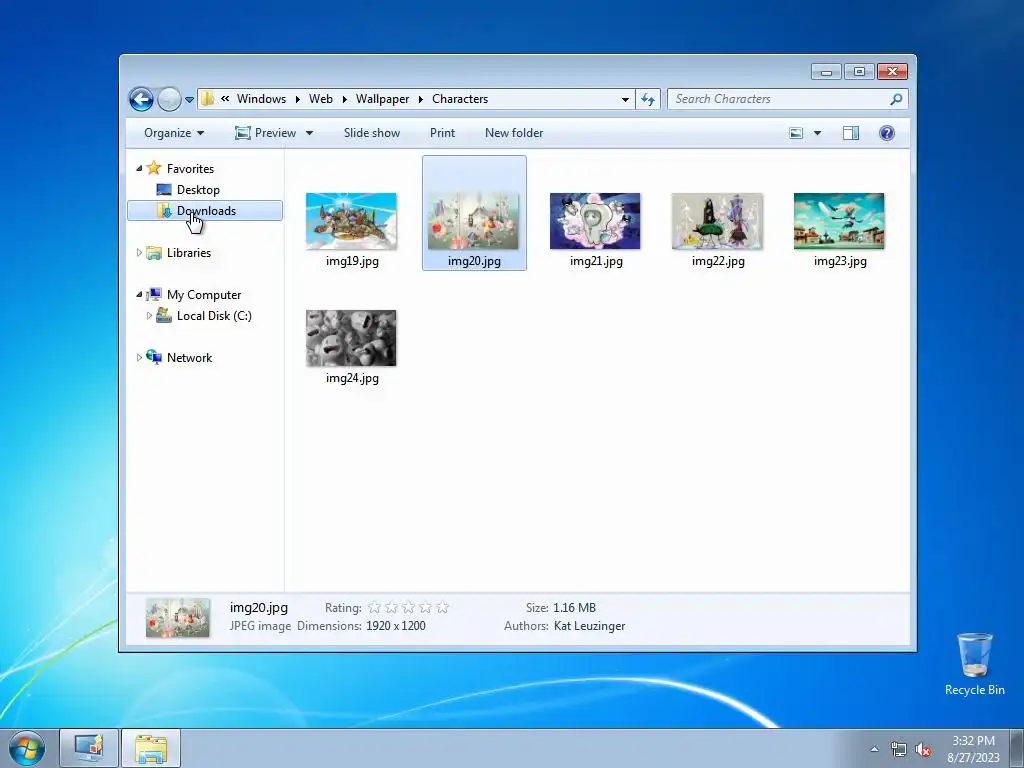The height and width of the screenshot is (768, 1024).
Task: Expand the arrow after Windows breadcrumb
Action: tap(297, 99)
